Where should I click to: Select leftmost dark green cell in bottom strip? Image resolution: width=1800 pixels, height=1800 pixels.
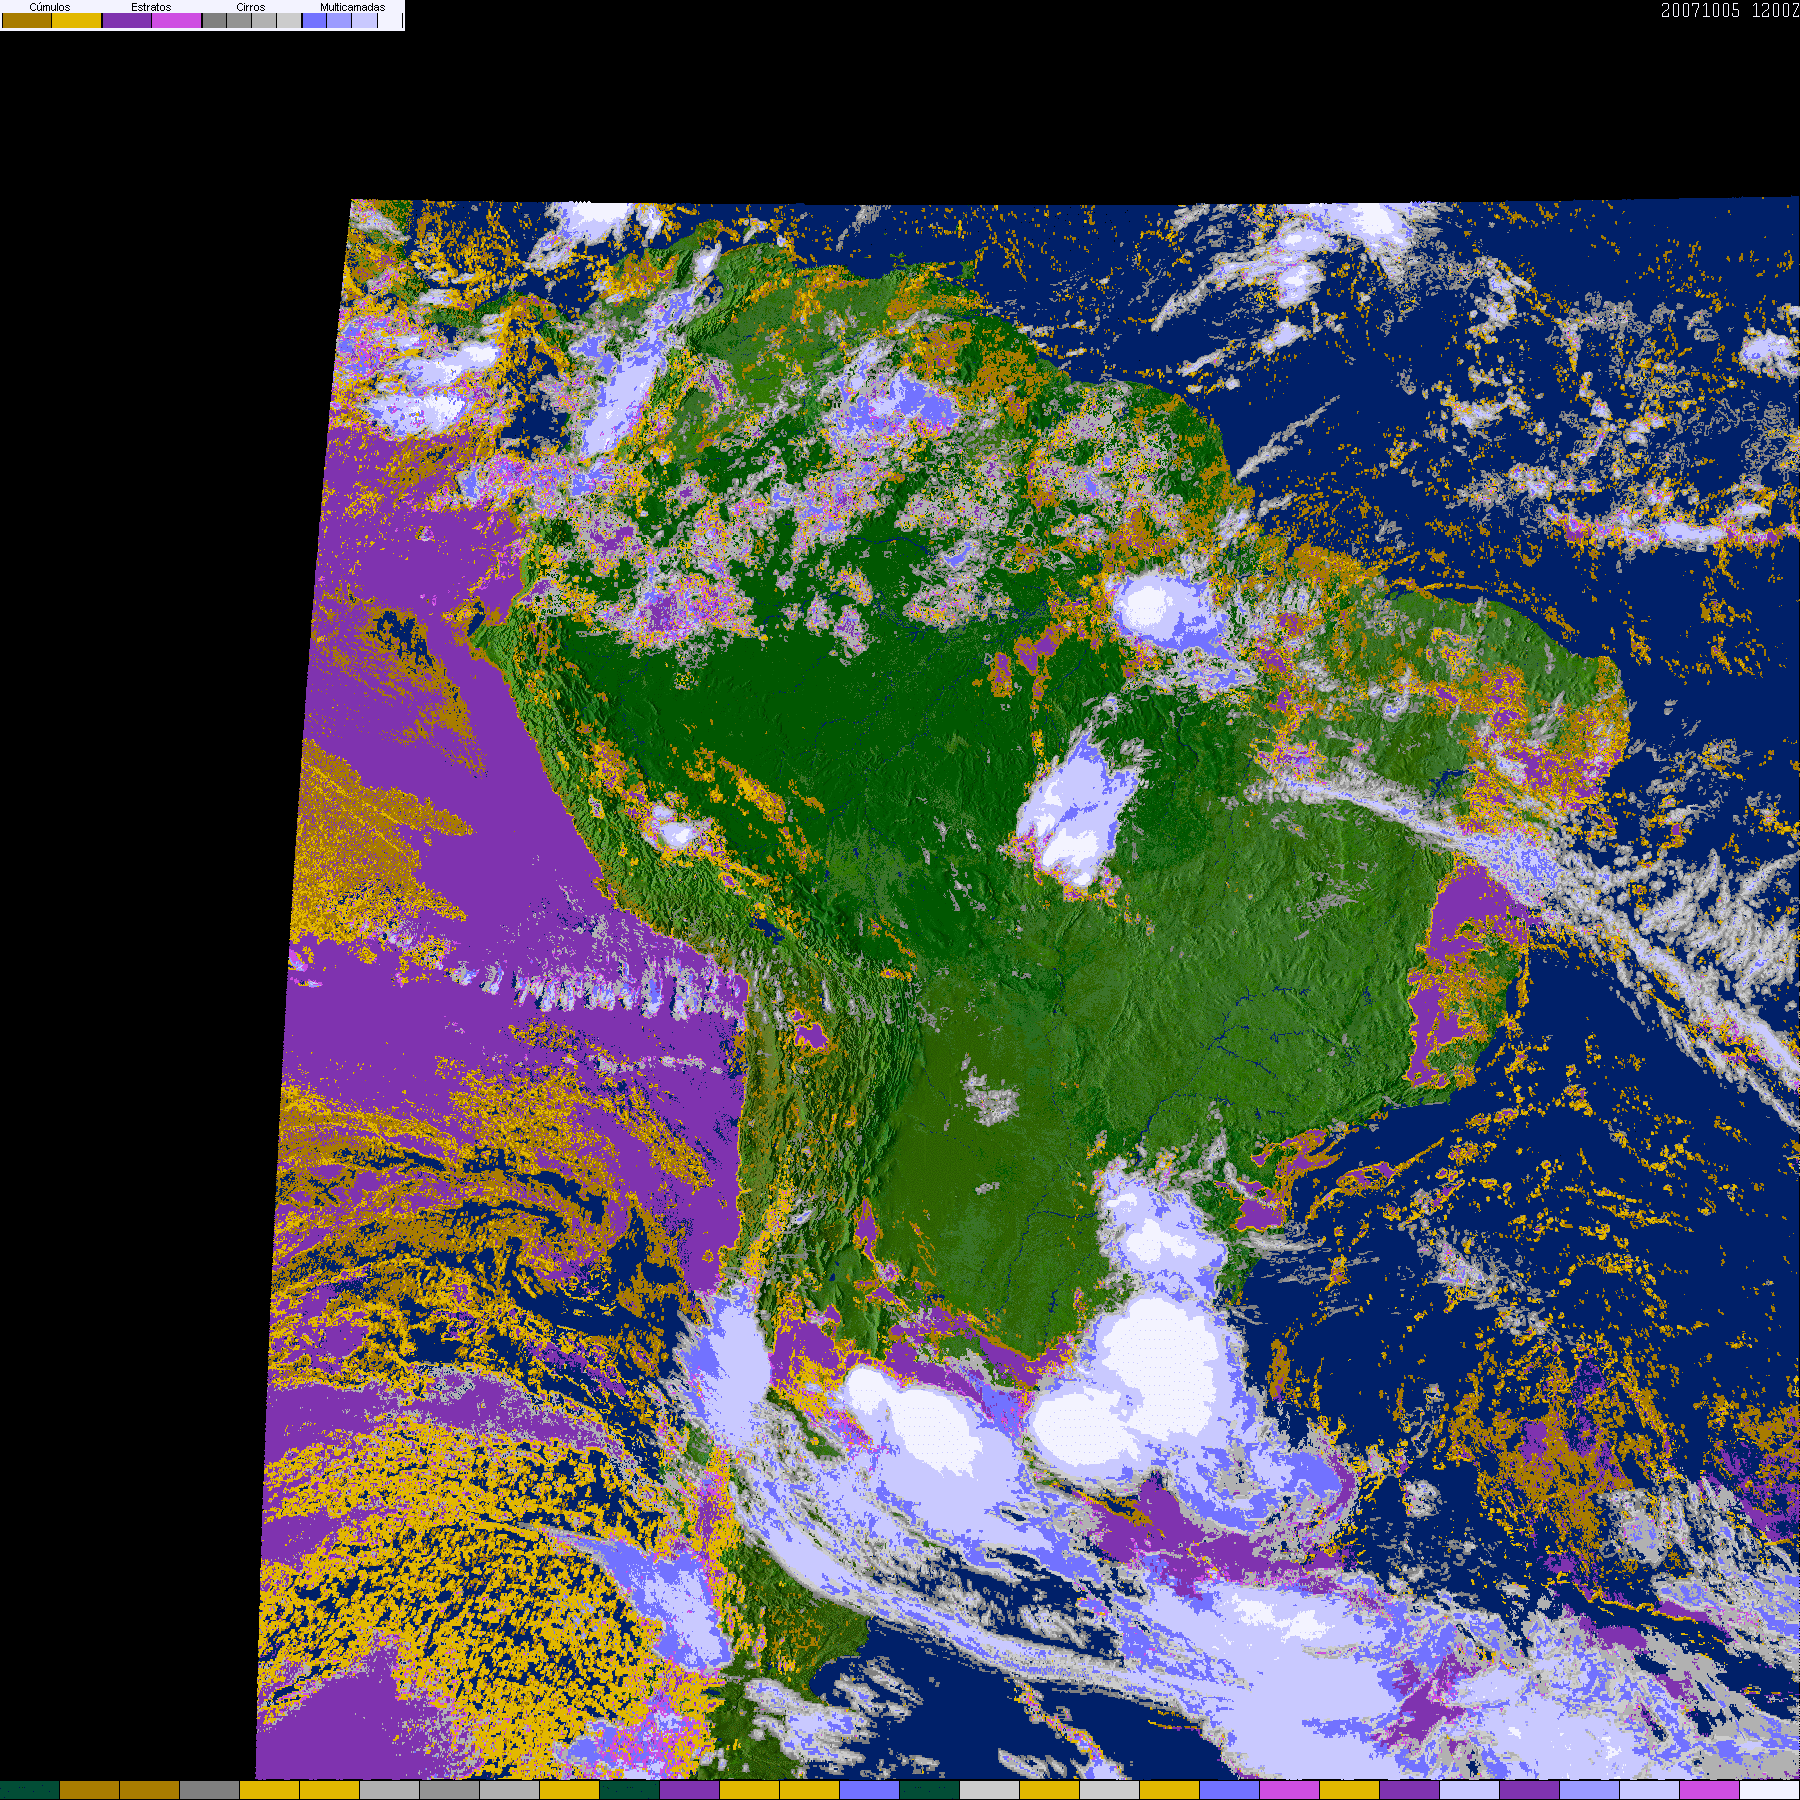(x=30, y=1790)
